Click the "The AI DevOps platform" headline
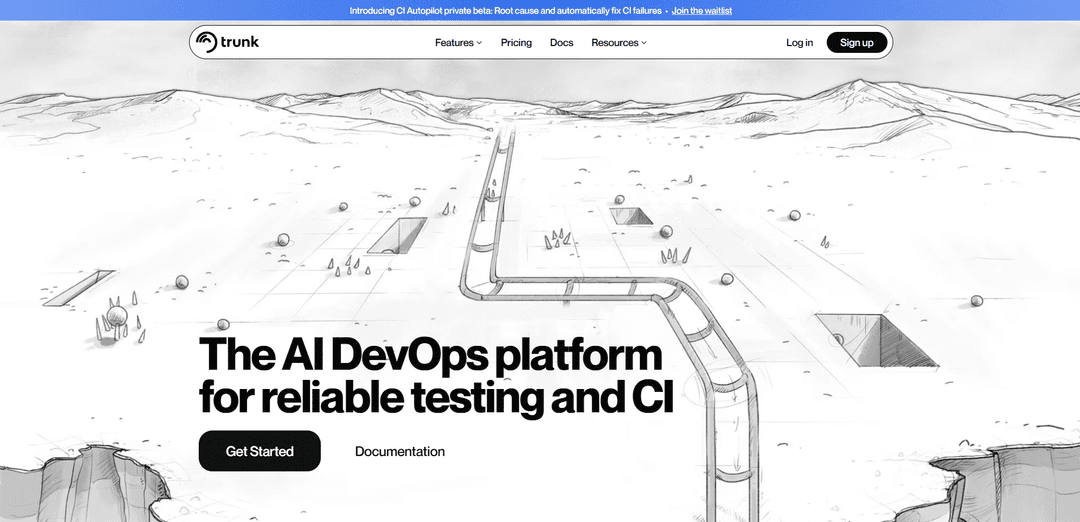The image size is (1080, 522). (430, 356)
